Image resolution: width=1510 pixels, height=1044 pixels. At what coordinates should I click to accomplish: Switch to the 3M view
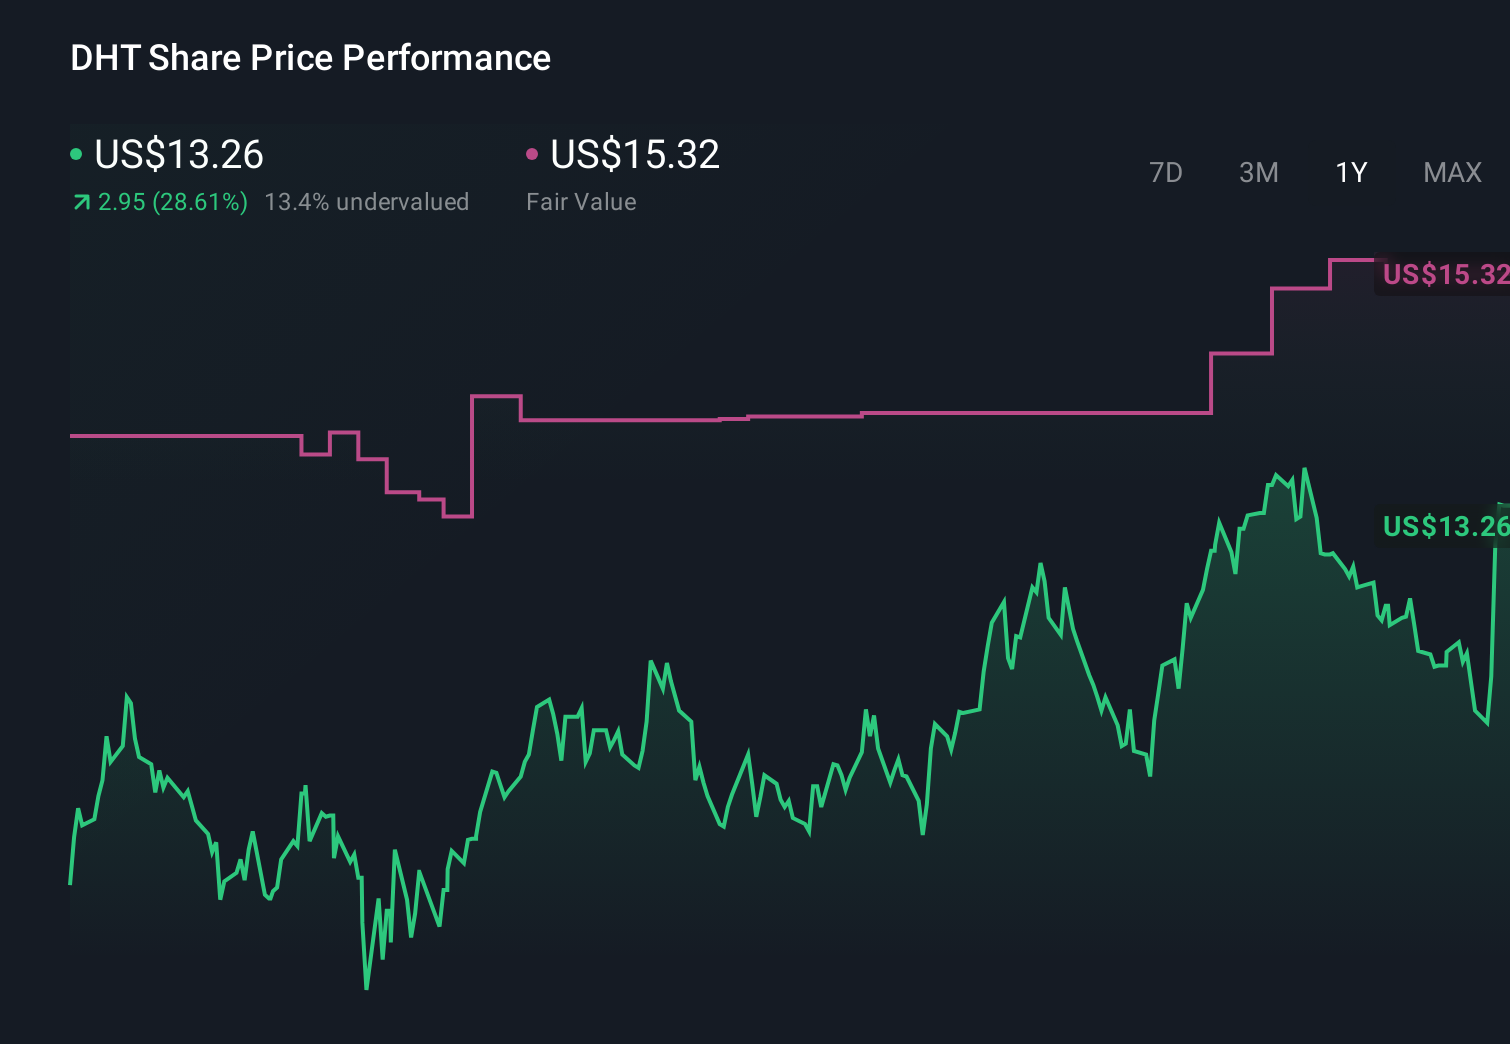point(1258,172)
